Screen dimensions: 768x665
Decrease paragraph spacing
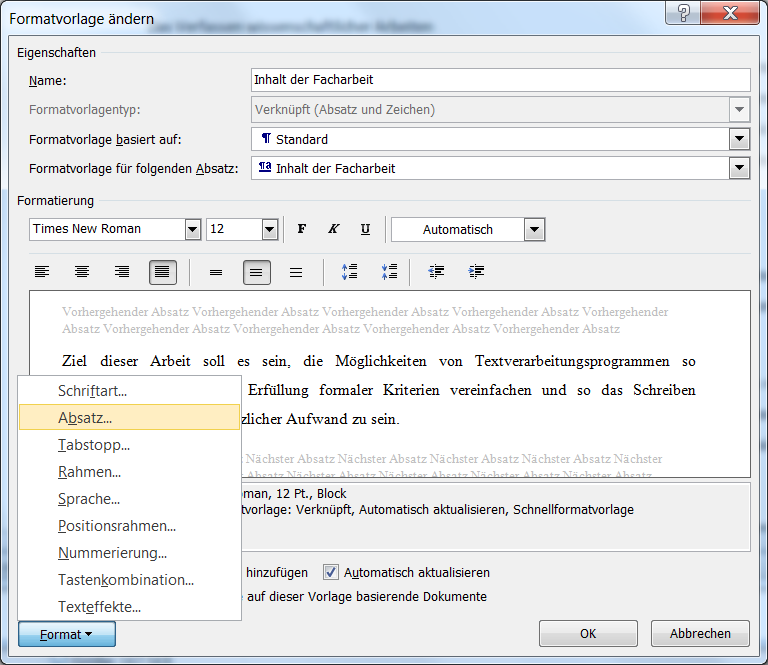pyautogui.click(x=389, y=272)
